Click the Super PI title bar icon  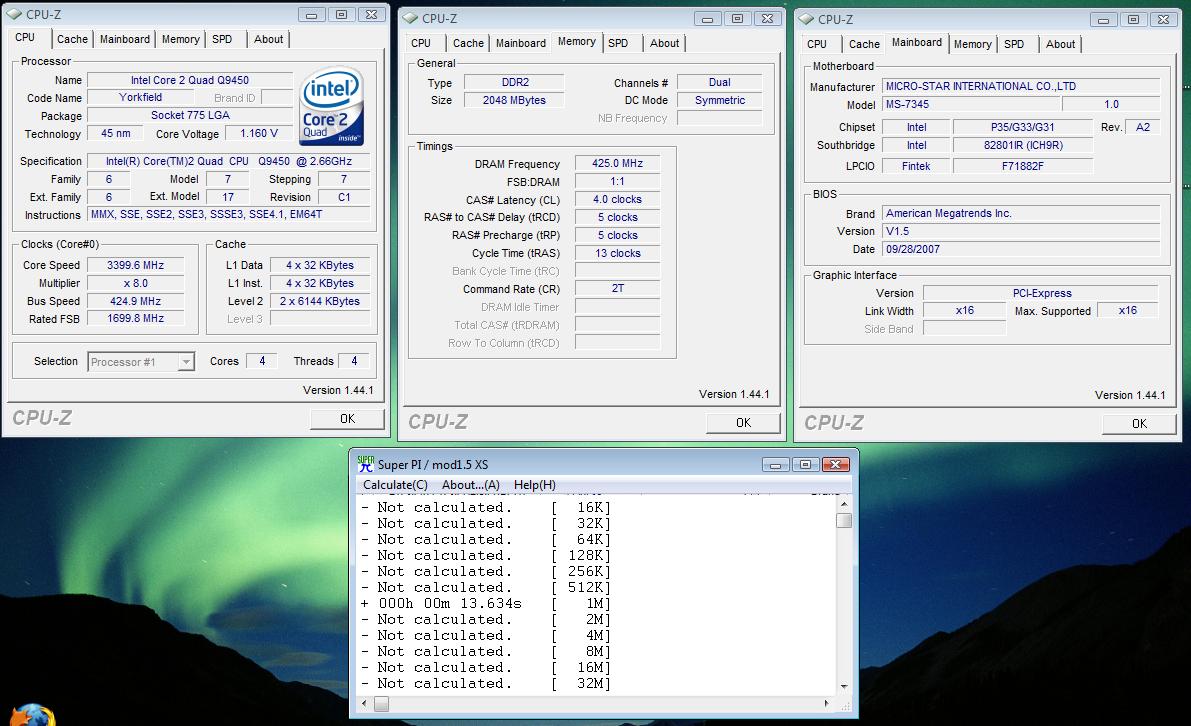coord(365,464)
